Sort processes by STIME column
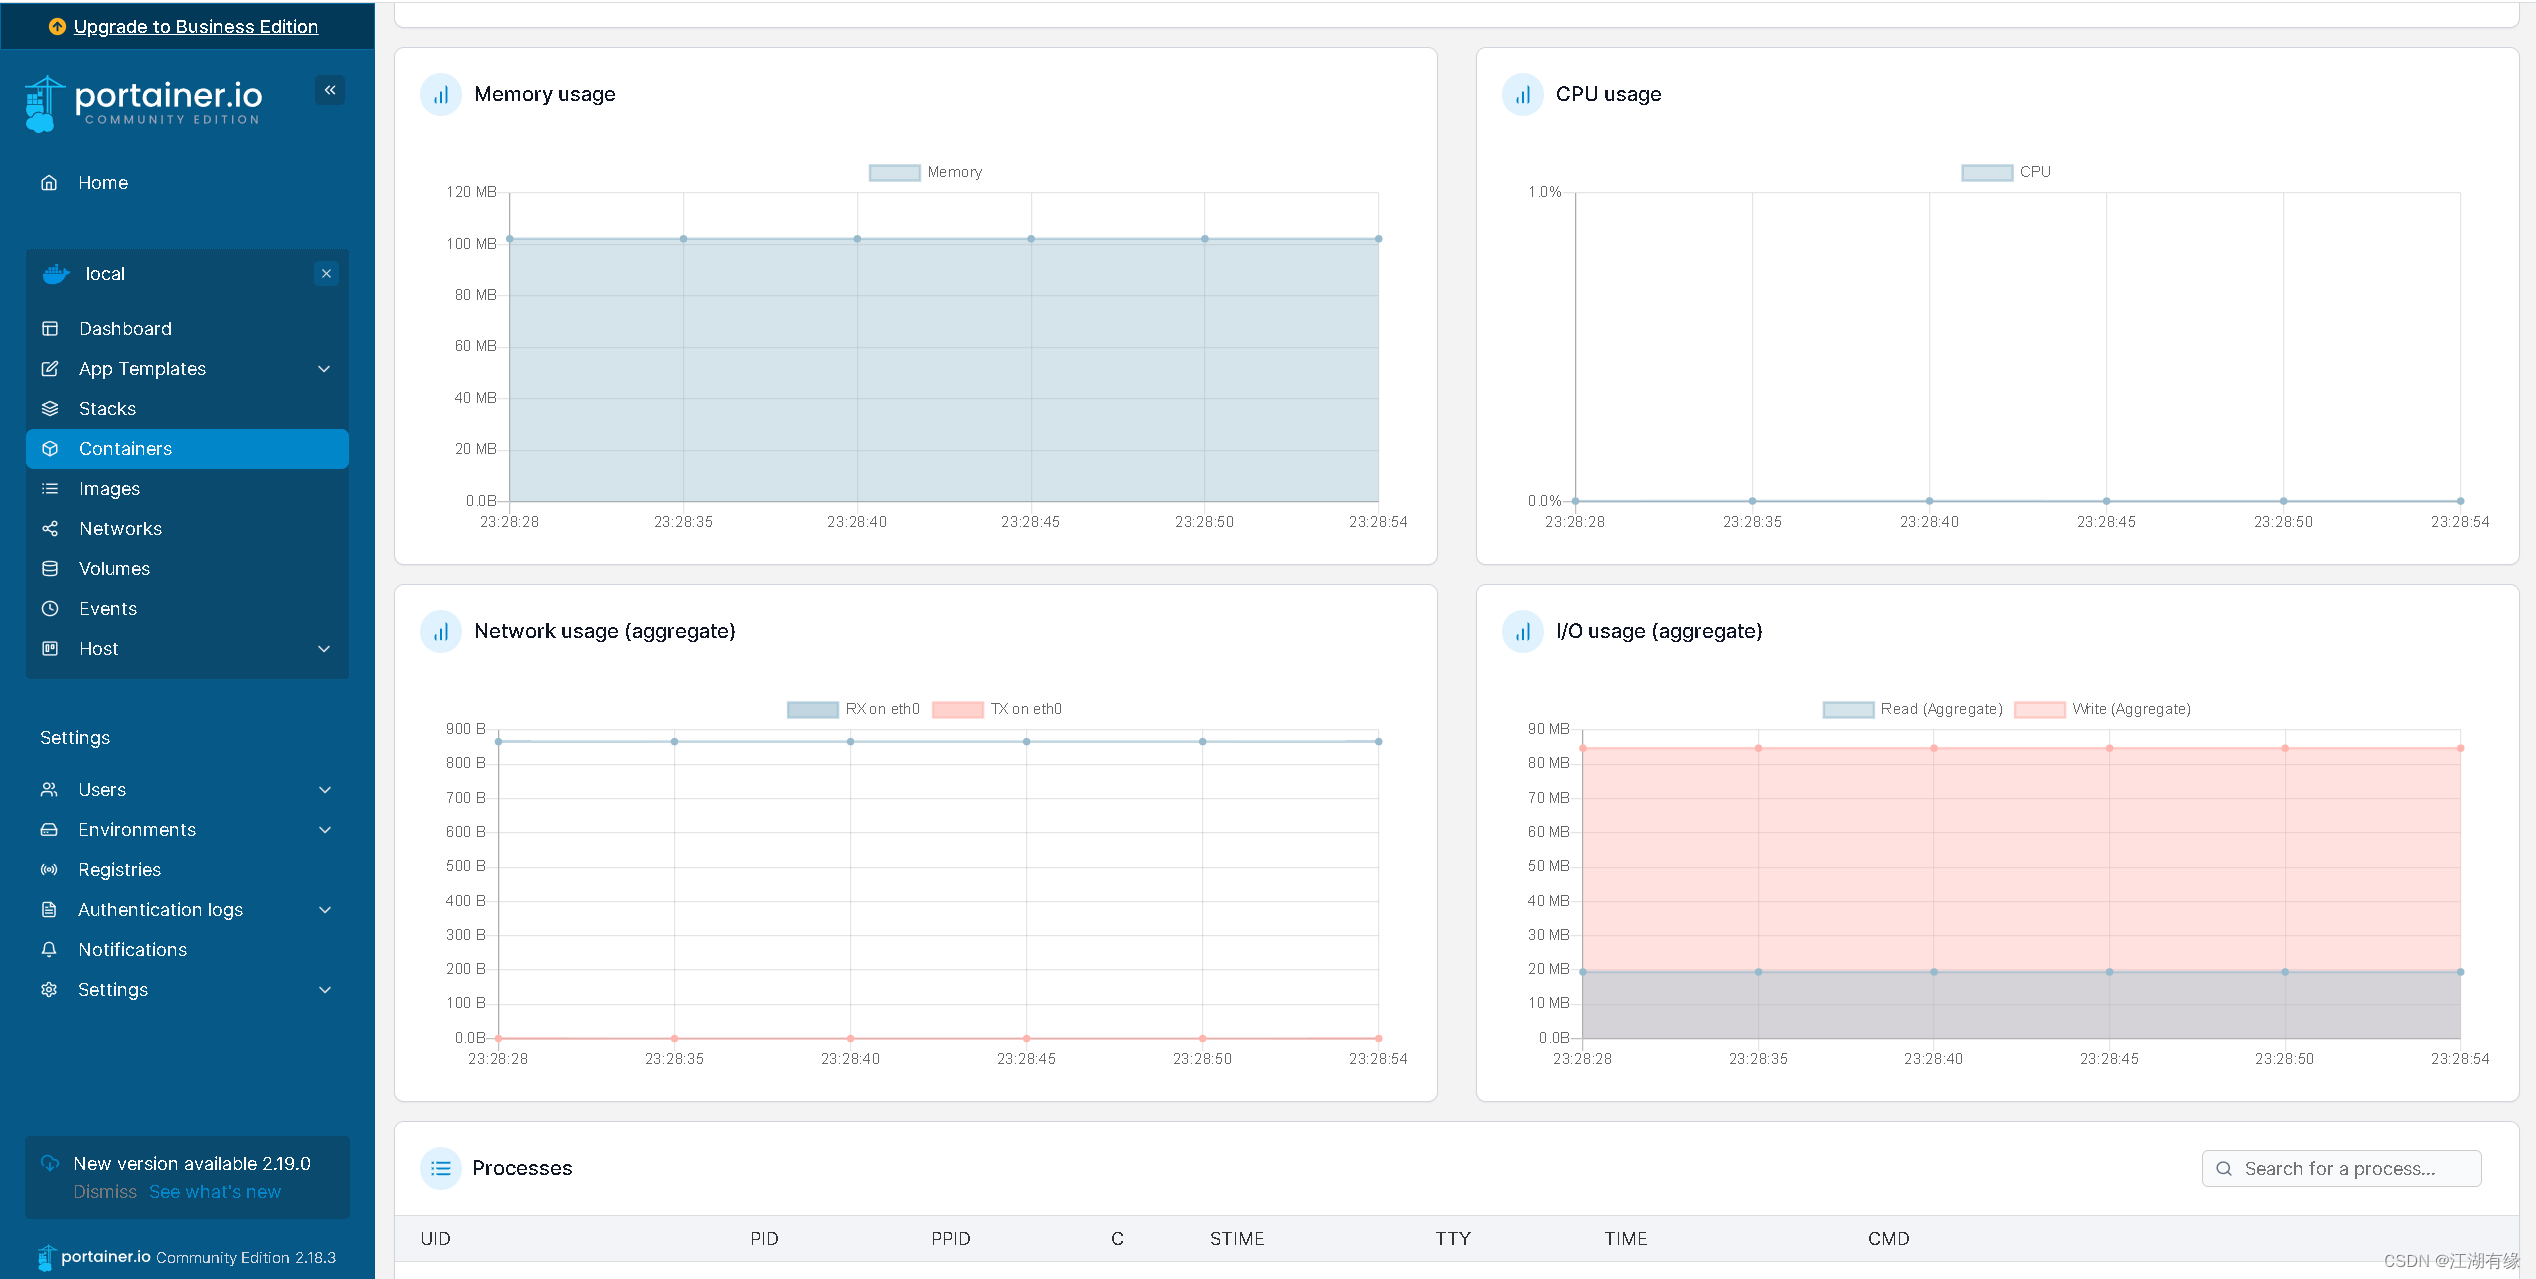 1237,1239
